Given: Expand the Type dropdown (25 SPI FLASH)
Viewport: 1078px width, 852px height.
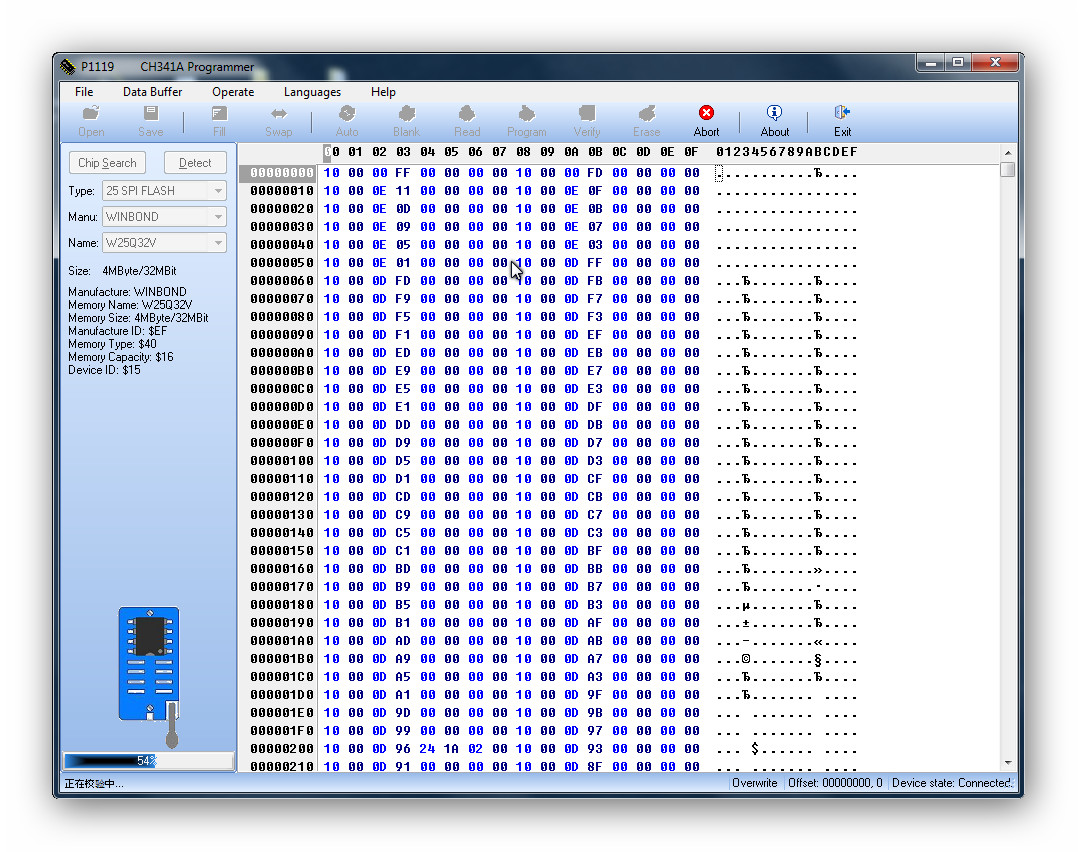Looking at the screenshot, I should [x=217, y=191].
